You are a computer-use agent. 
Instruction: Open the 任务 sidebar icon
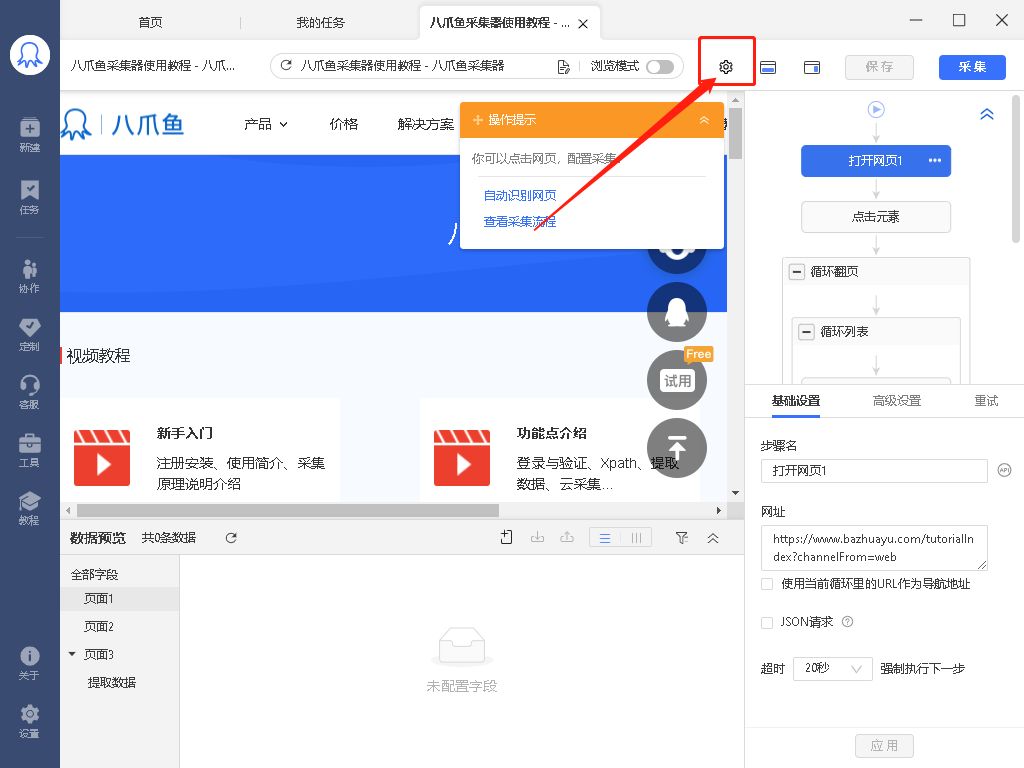click(29, 197)
